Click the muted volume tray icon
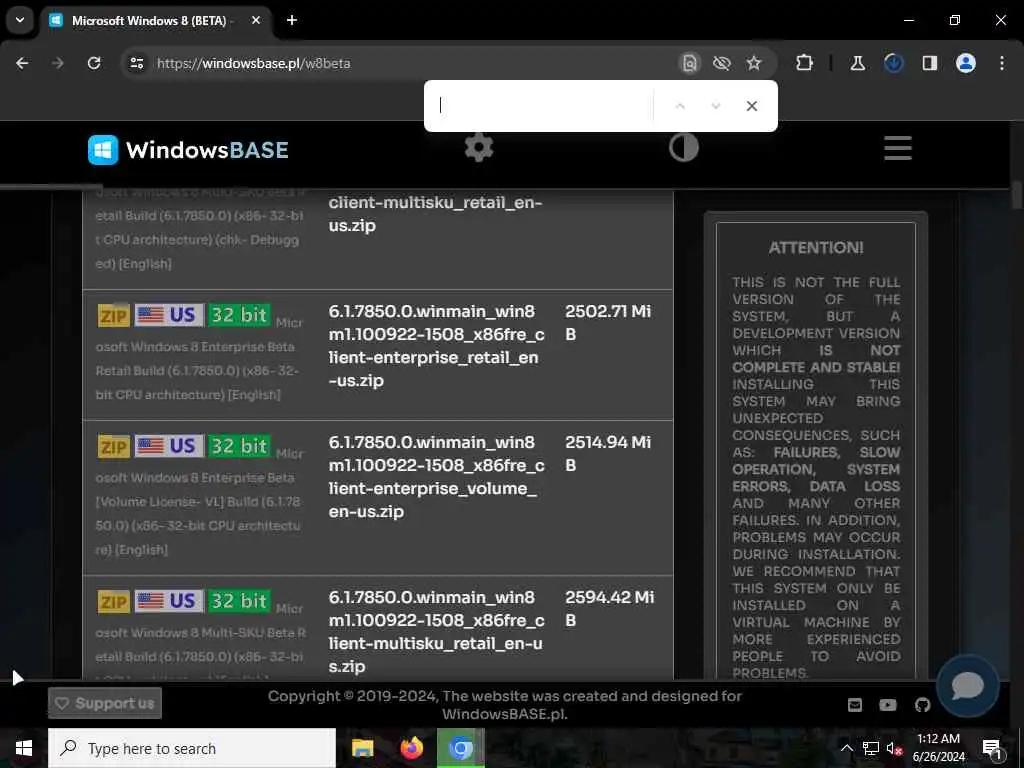The image size is (1024, 768). point(893,748)
